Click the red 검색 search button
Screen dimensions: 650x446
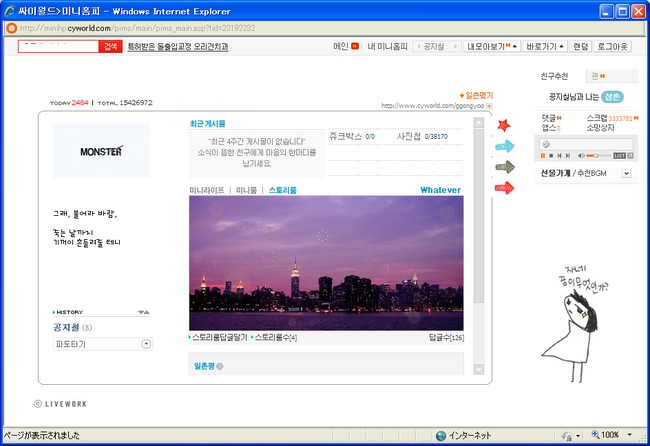(x=110, y=46)
